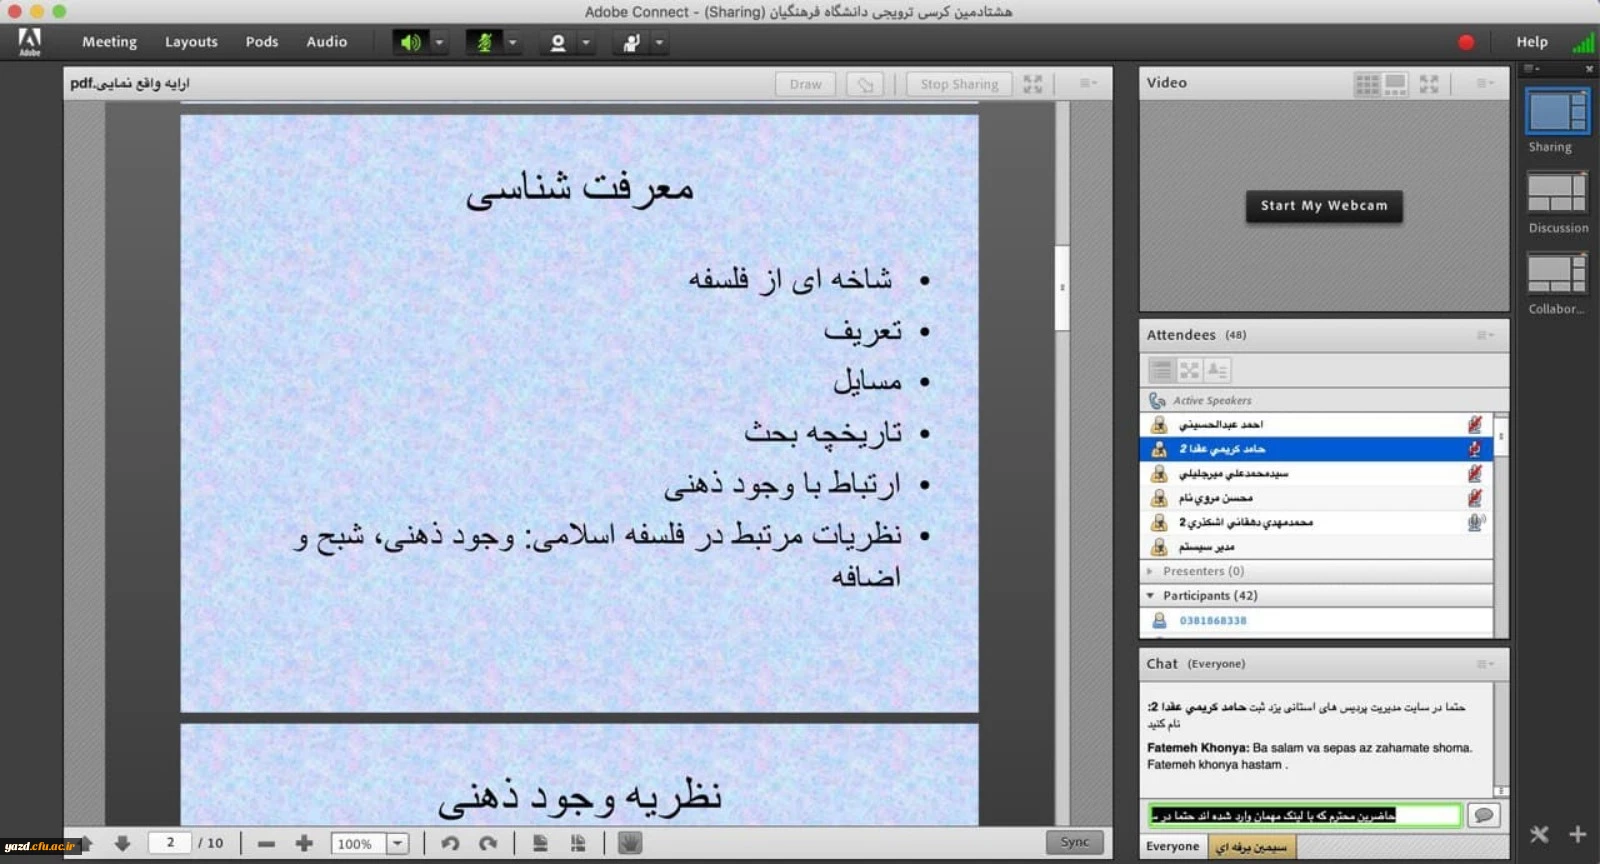Go to next page with down arrow
Viewport: 1600px width, 864px height.
[x=122, y=843]
